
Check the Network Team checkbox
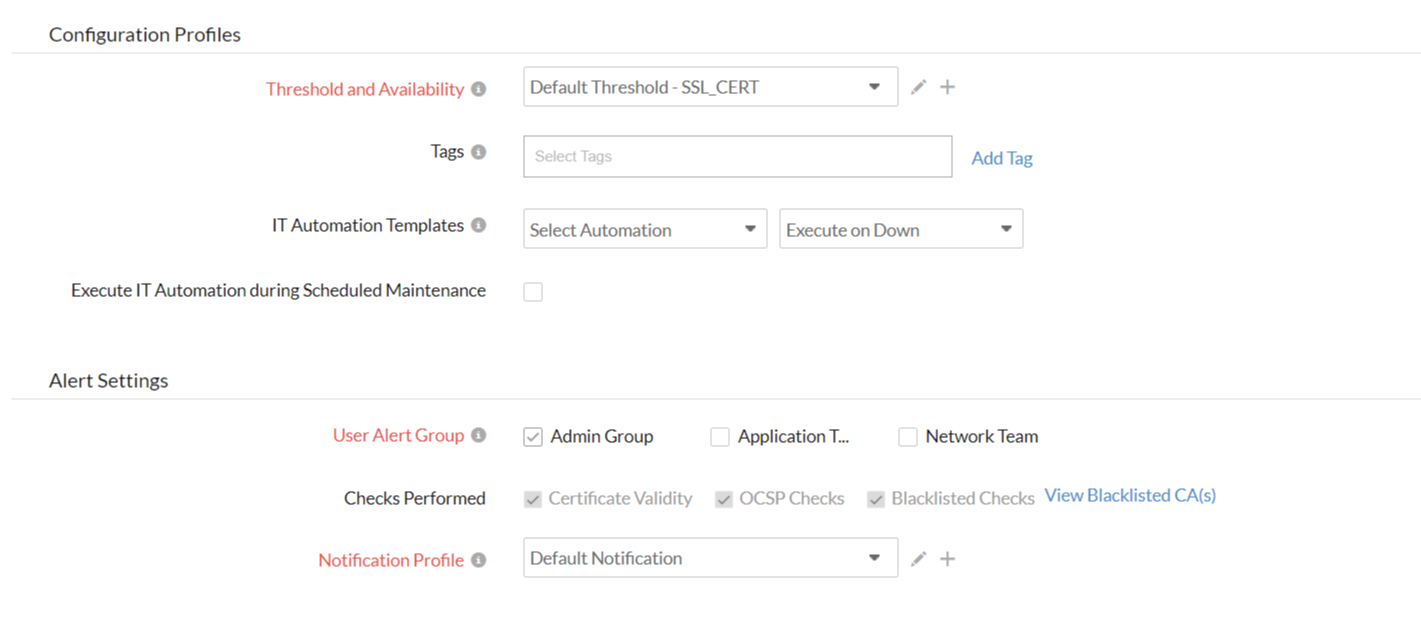pyautogui.click(x=908, y=437)
